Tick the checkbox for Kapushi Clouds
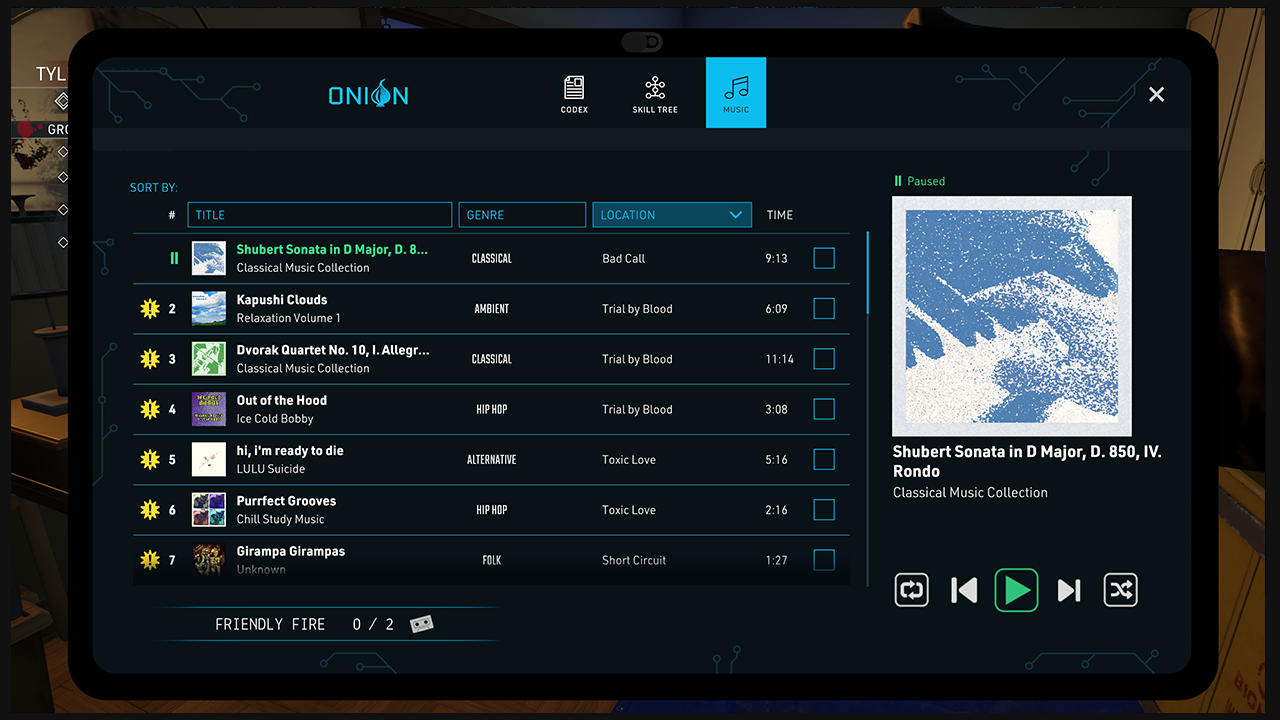This screenshot has width=1280, height=720. coord(824,309)
